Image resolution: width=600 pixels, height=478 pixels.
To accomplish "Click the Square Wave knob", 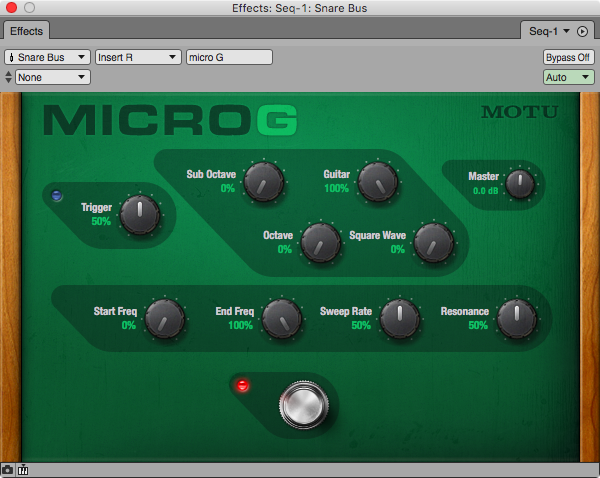I will 434,243.
